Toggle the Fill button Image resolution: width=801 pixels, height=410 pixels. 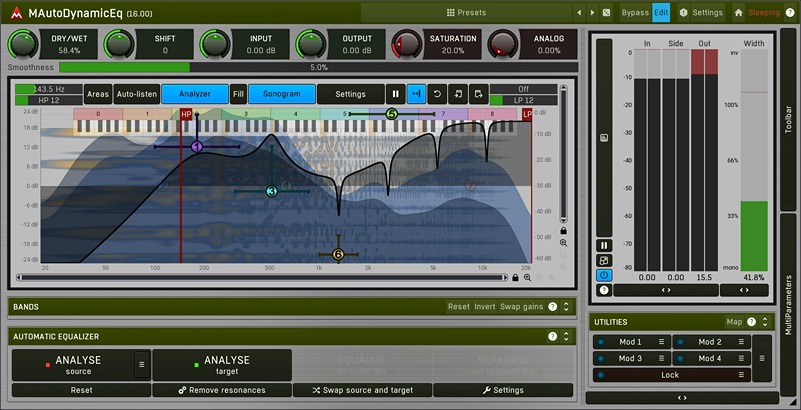point(238,94)
